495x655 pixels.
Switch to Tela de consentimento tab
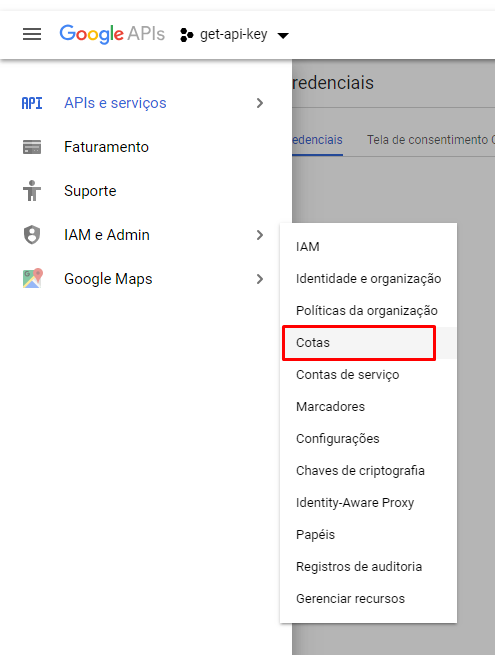(x=430, y=140)
